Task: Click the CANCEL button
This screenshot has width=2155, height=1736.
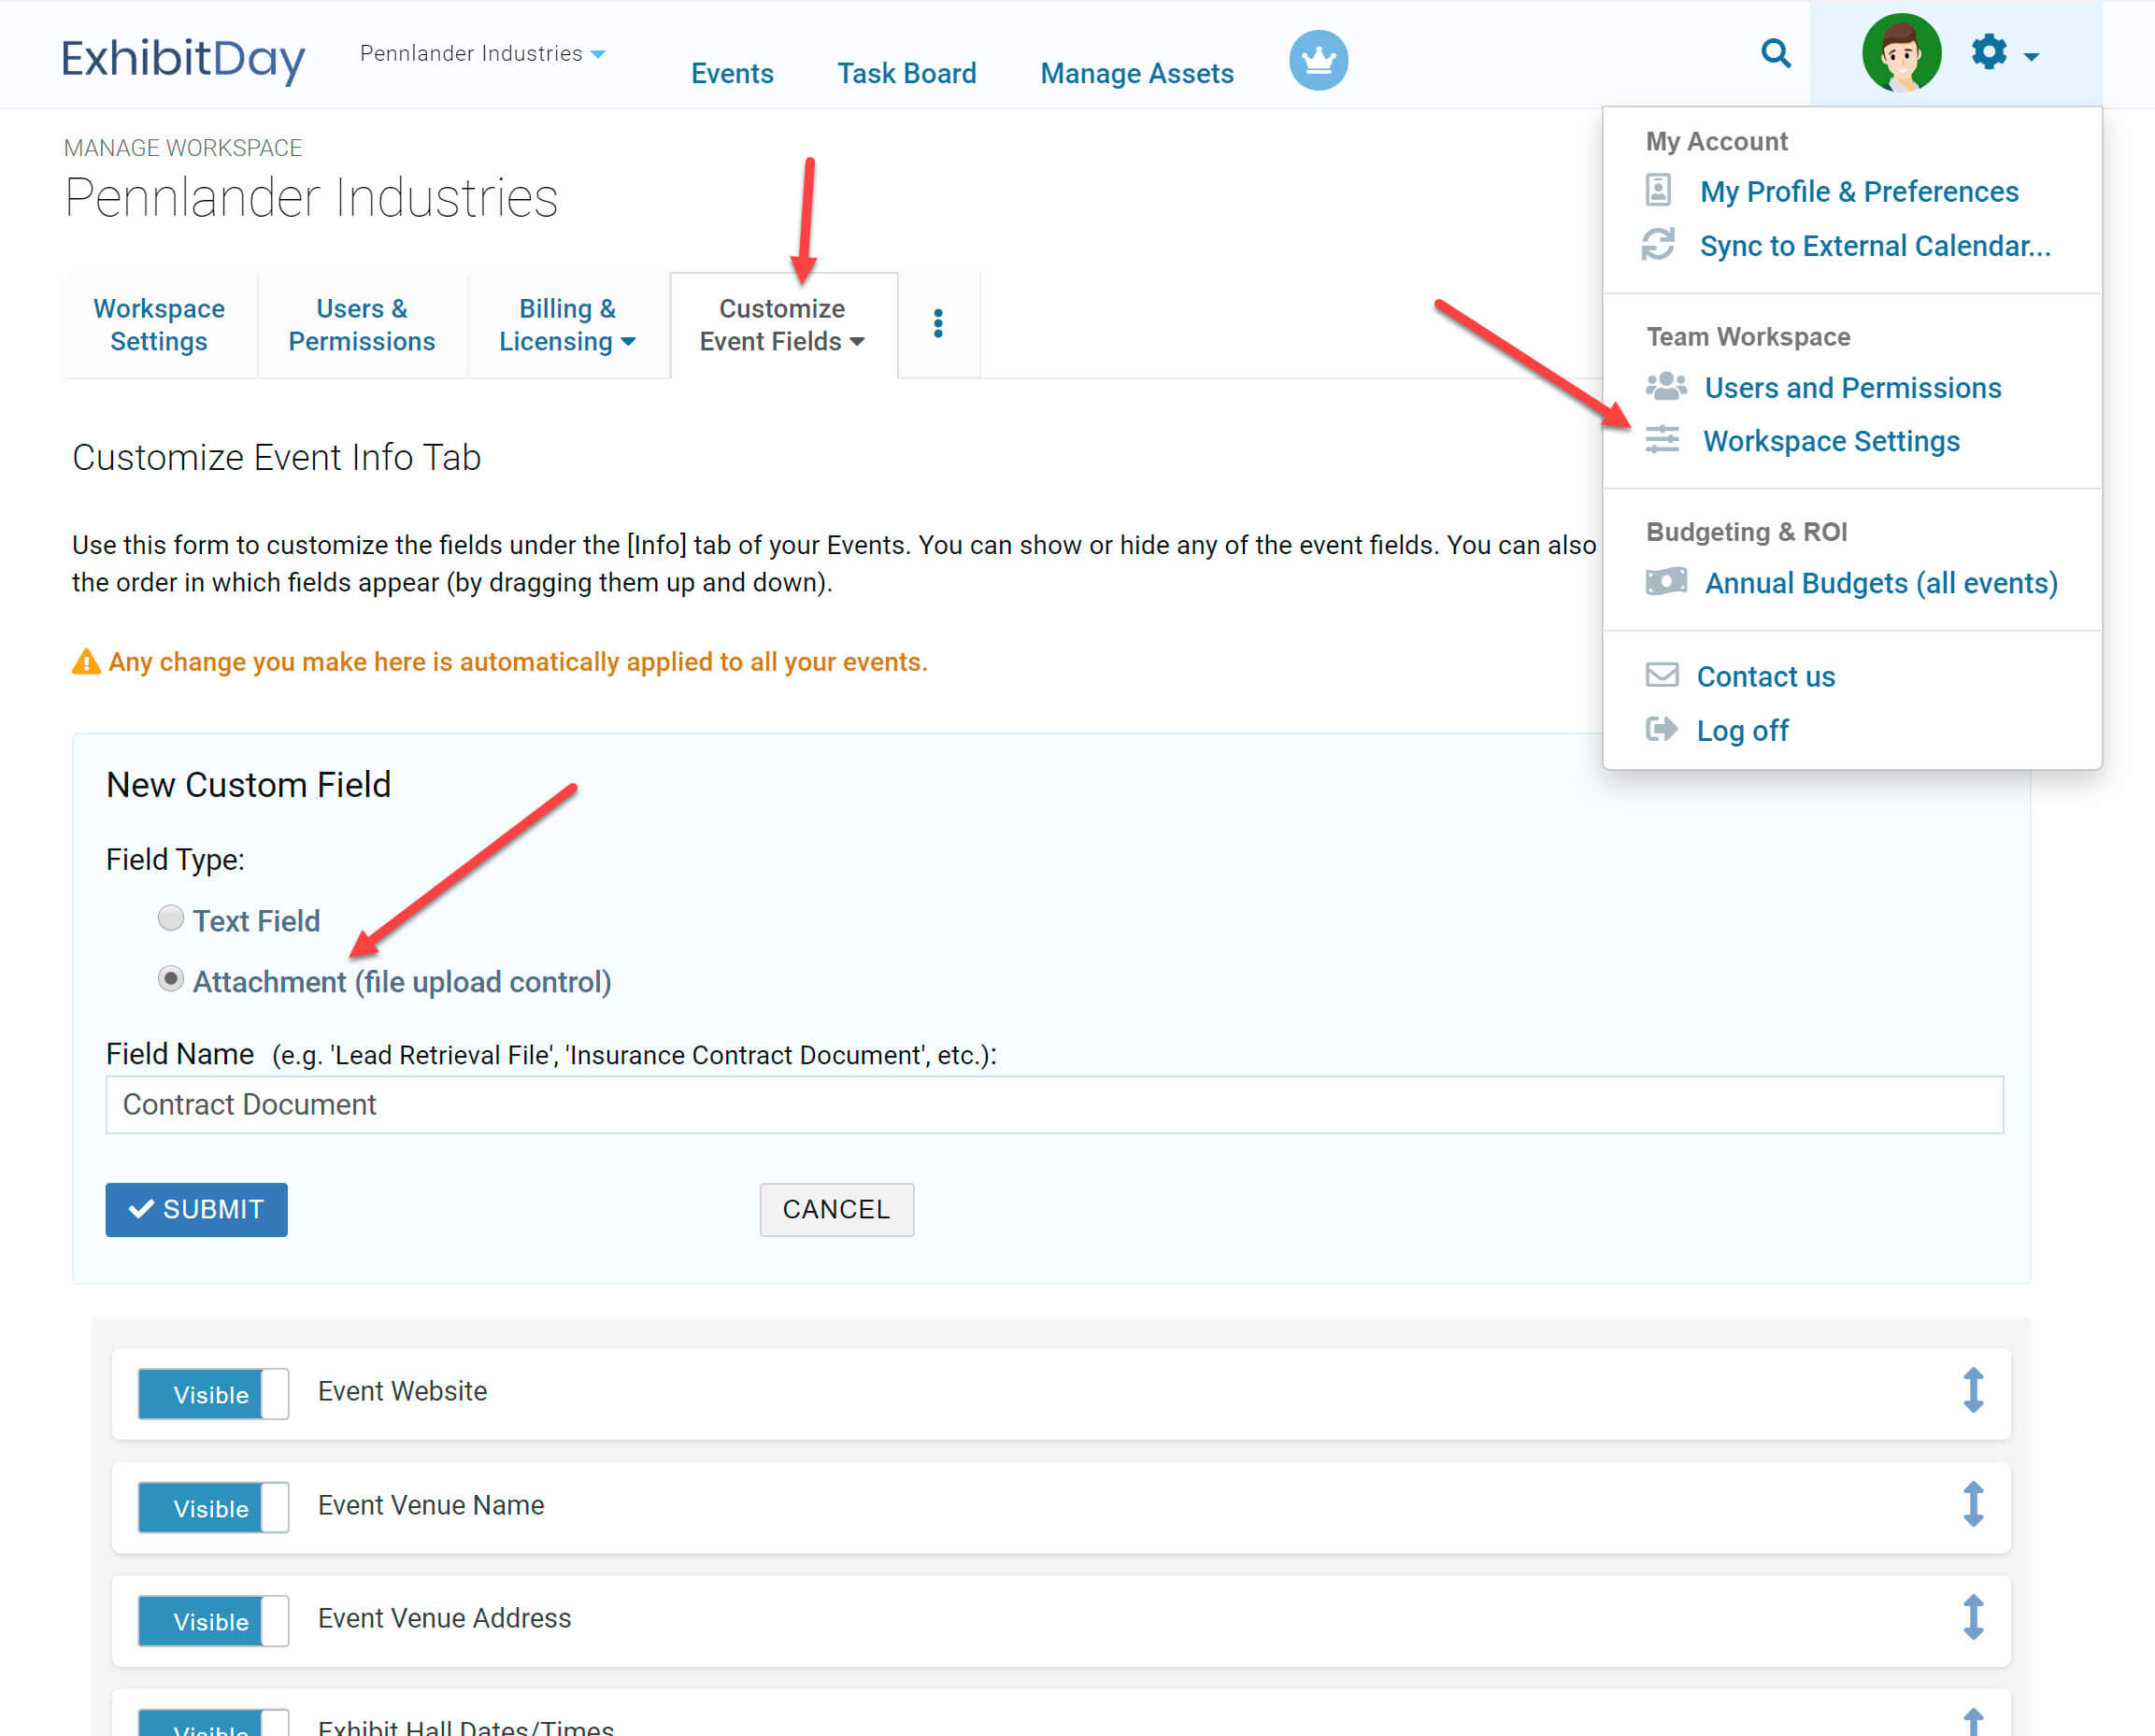Action: pos(836,1209)
